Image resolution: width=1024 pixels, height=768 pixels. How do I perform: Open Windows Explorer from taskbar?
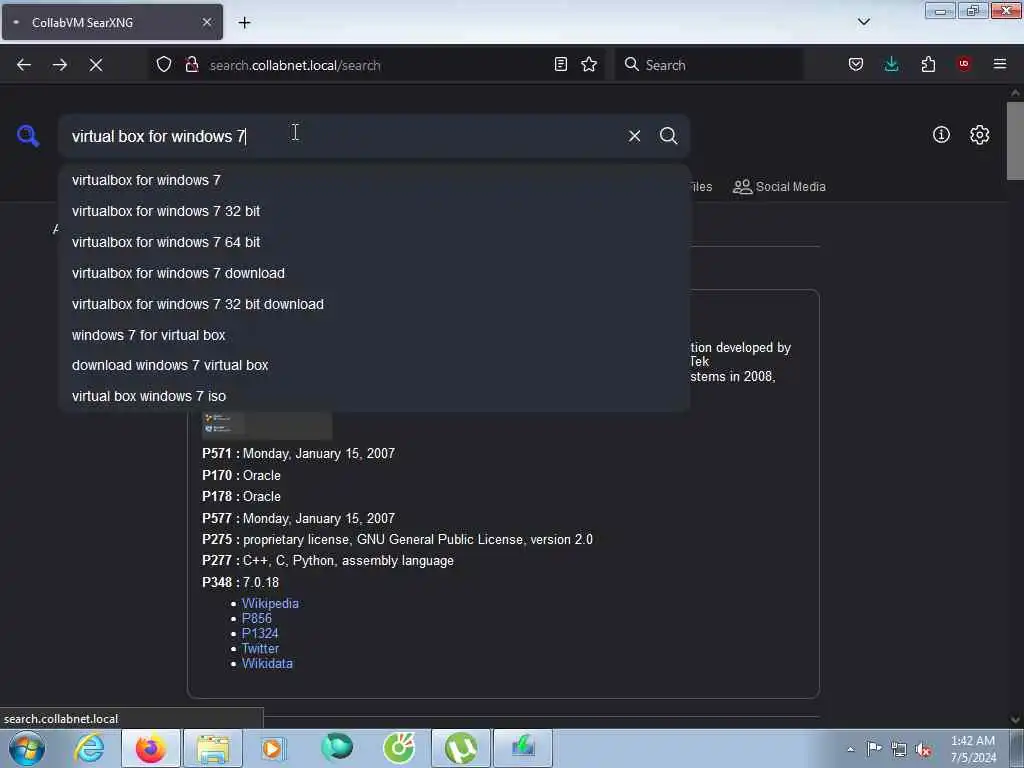pos(213,748)
